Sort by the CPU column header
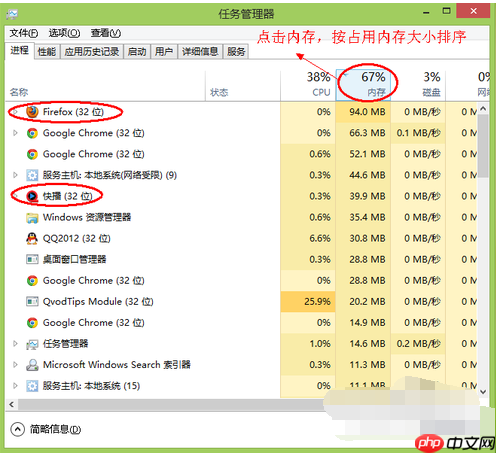This screenshot has height=453, width=496. coord(308,85)
